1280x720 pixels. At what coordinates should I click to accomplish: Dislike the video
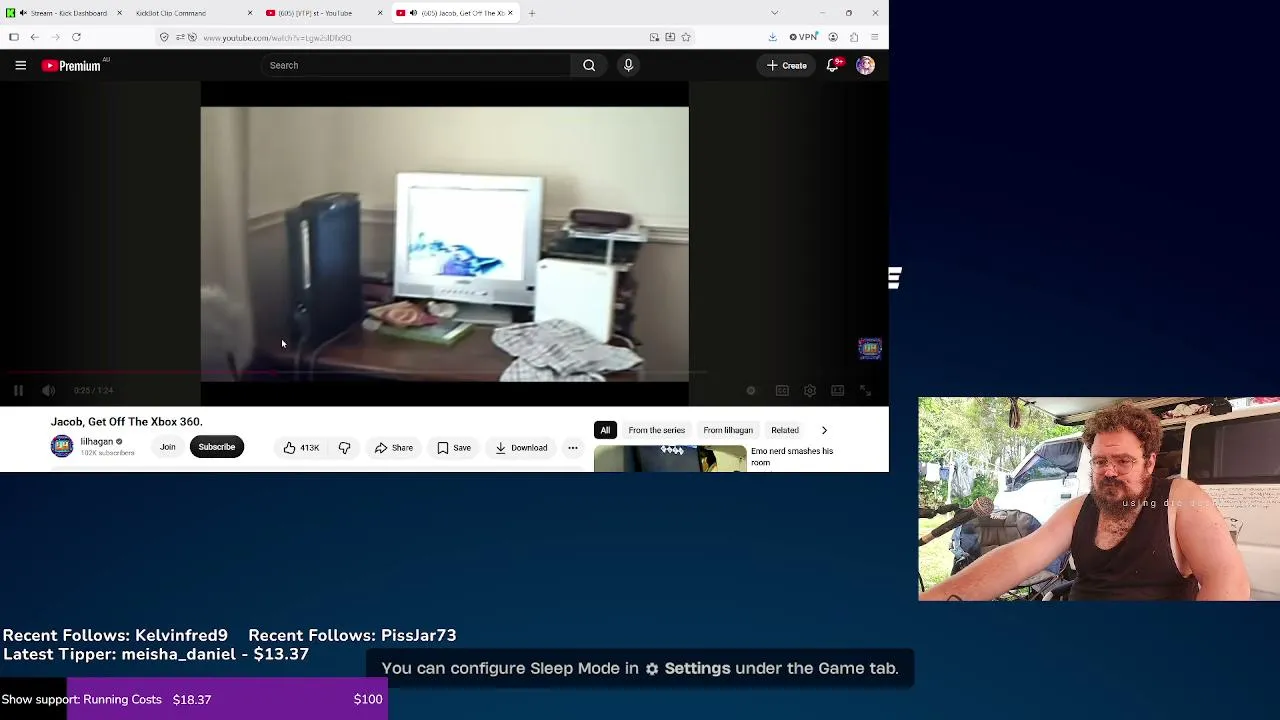tap(344, 448)
